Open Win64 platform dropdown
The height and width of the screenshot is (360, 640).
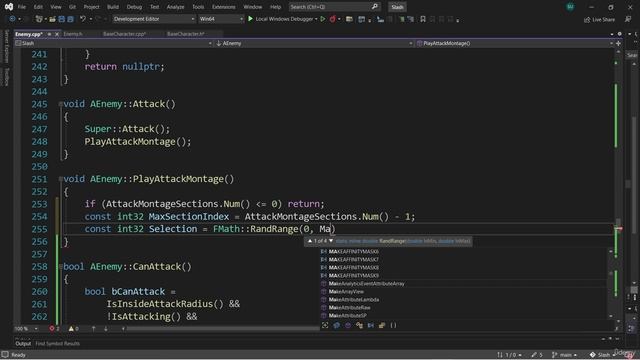pos(221,19)
